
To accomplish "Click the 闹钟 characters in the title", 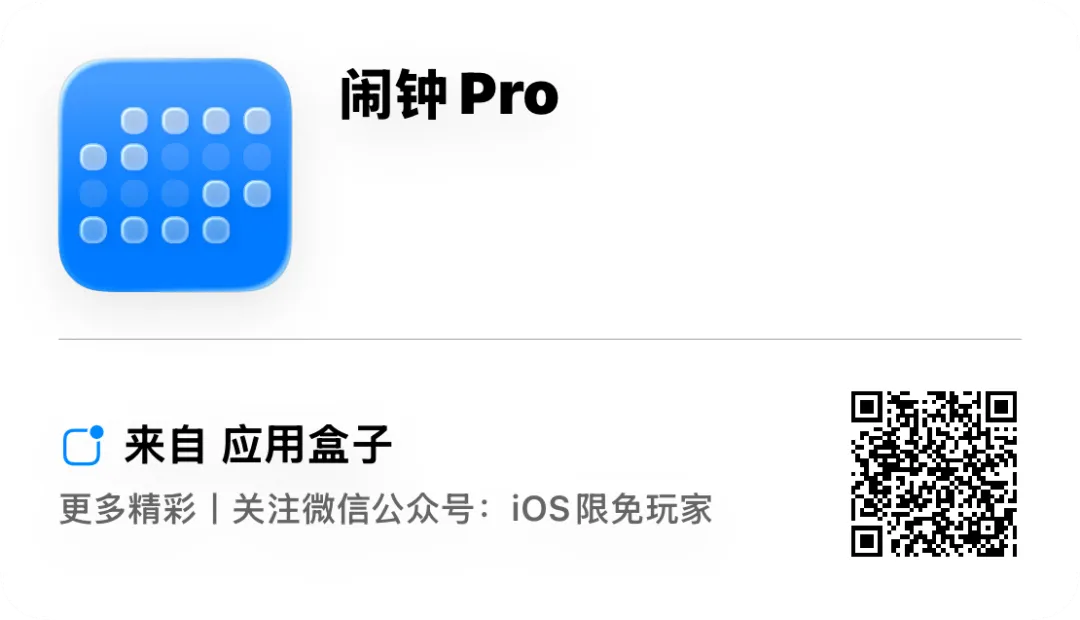I will click(x=394, y=95).
